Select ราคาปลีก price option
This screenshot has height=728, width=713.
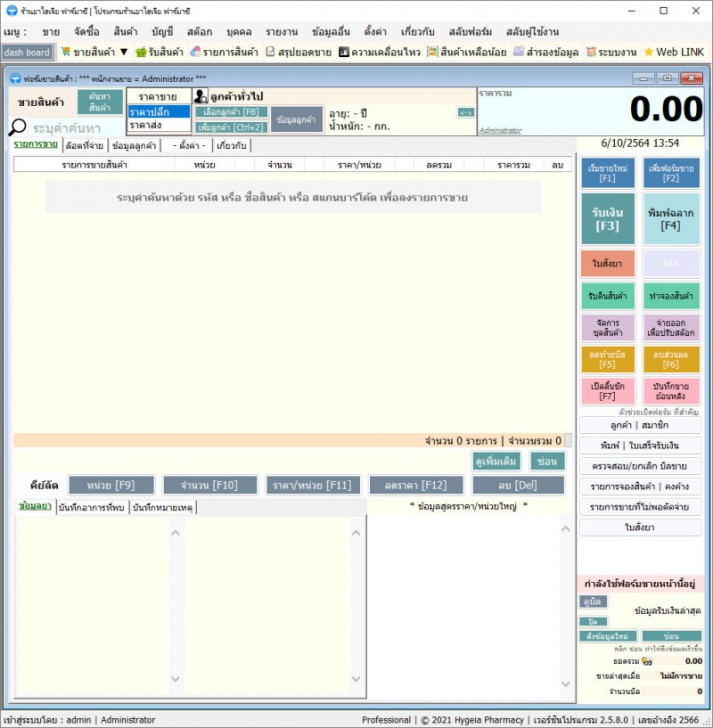[159, 111]
